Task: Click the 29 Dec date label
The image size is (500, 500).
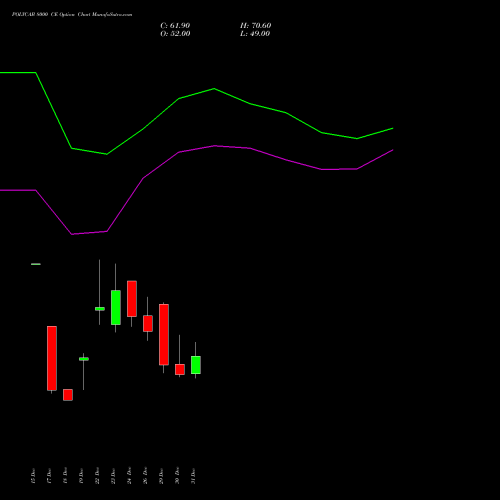Action: 161,476
